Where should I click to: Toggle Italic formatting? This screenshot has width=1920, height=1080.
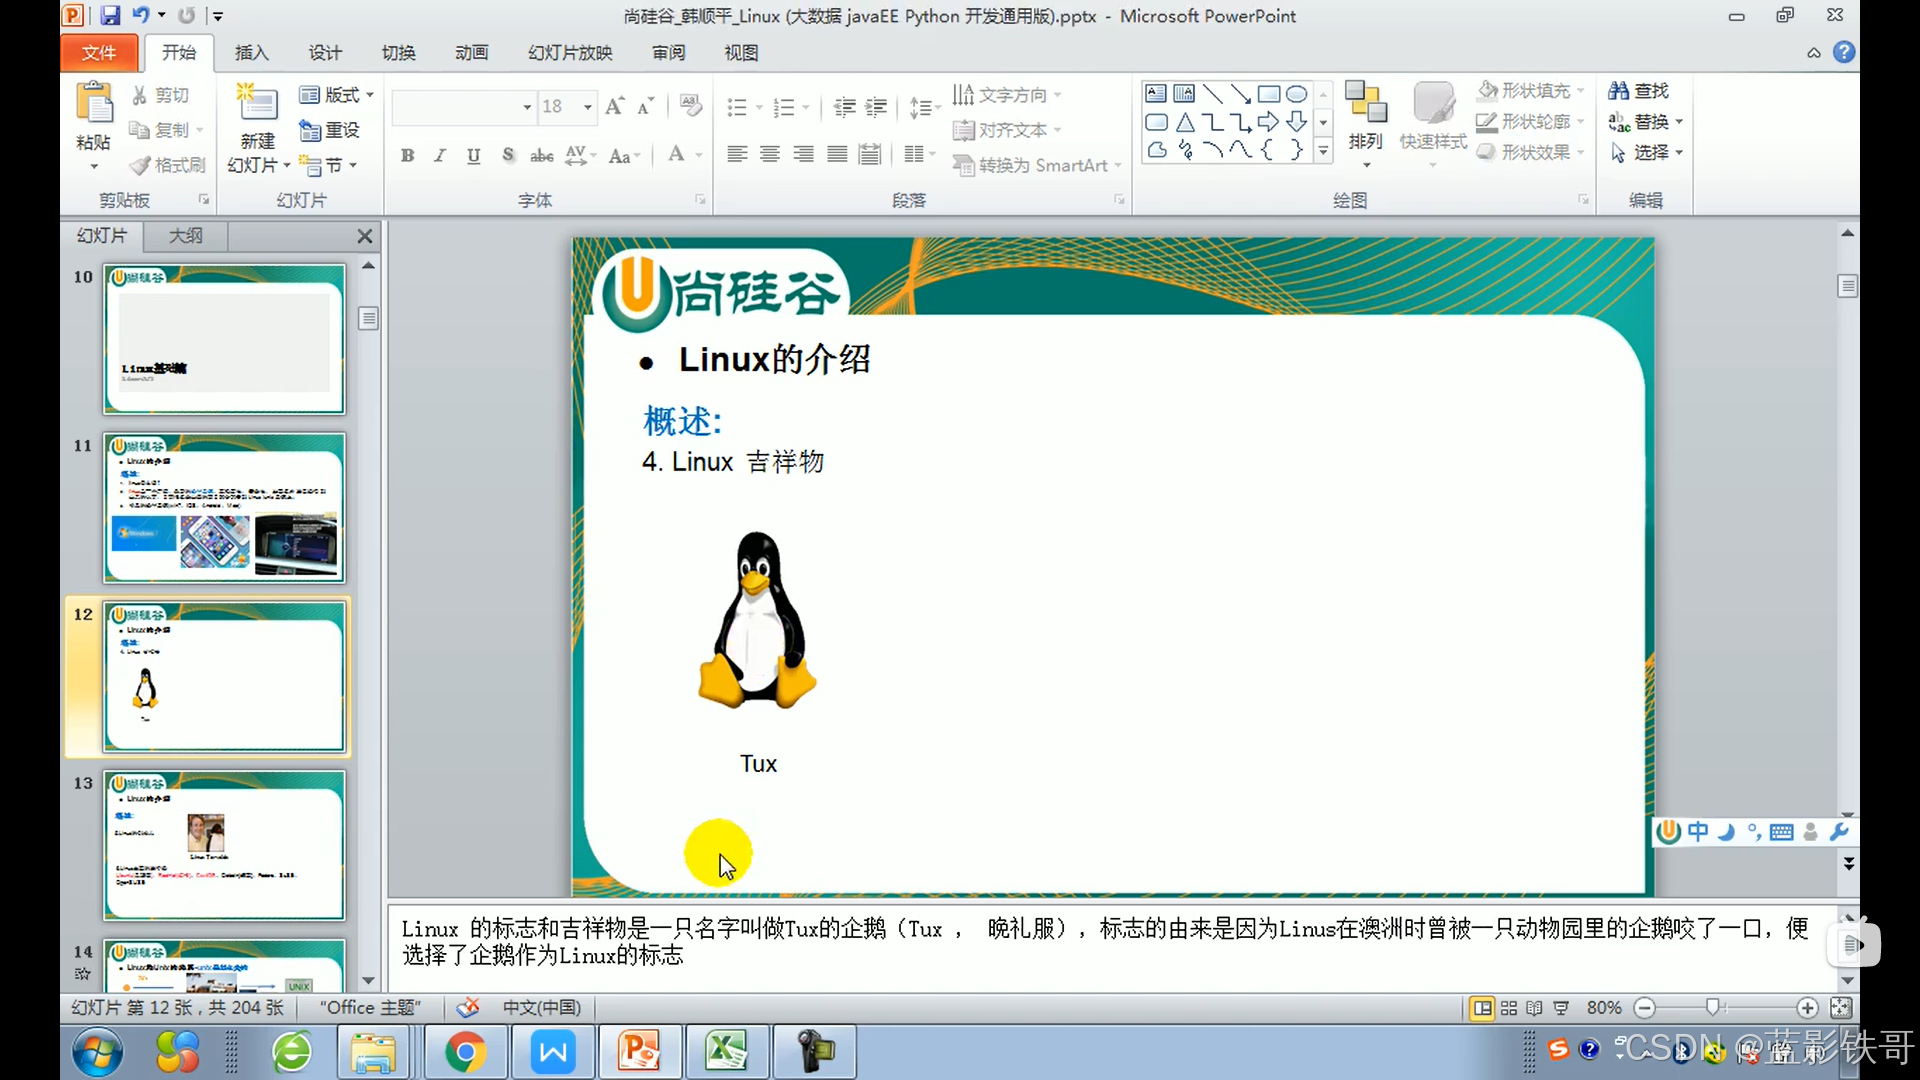click(440, 155)
